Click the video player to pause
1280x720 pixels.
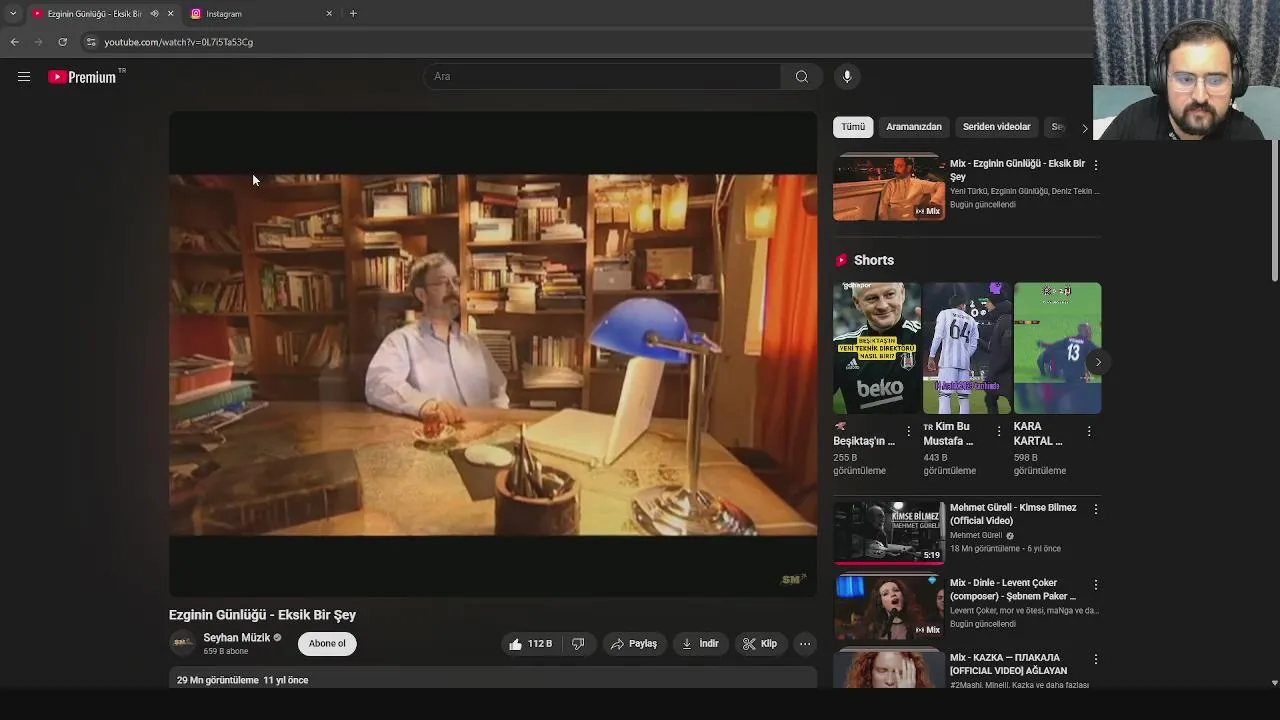(x=493, y=354)
